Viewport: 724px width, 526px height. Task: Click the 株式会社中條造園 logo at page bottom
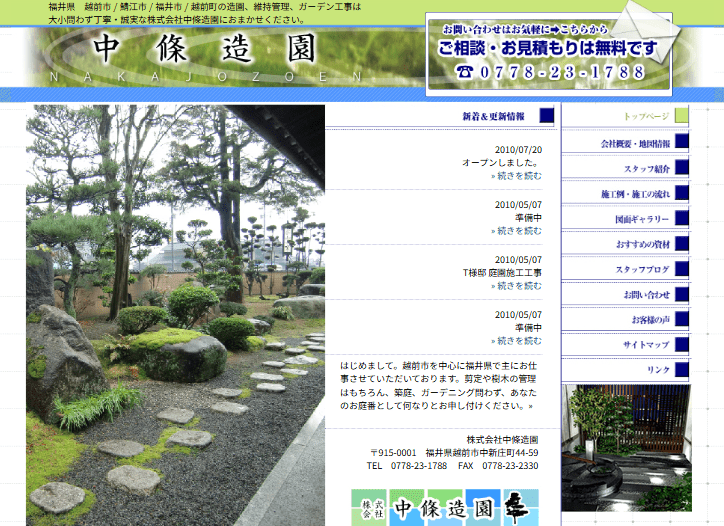click(445, 507)
